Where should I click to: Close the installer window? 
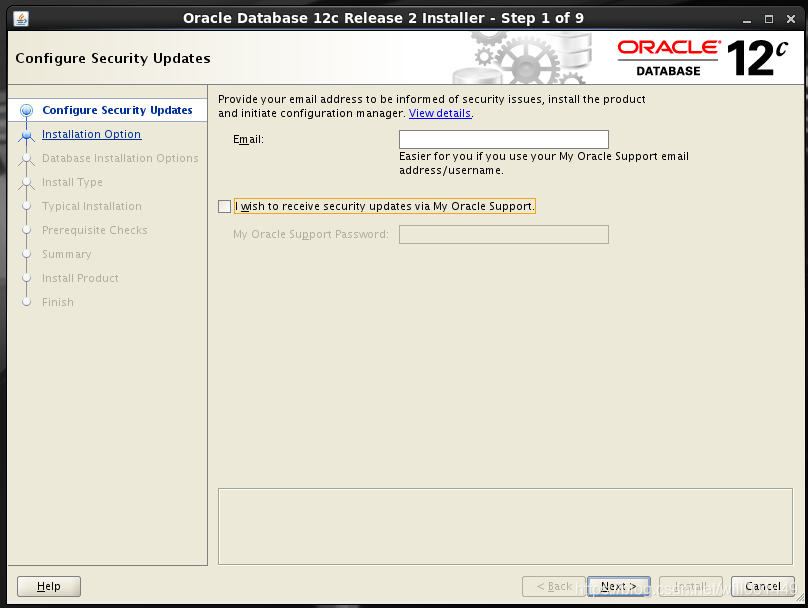coord(791,19)
